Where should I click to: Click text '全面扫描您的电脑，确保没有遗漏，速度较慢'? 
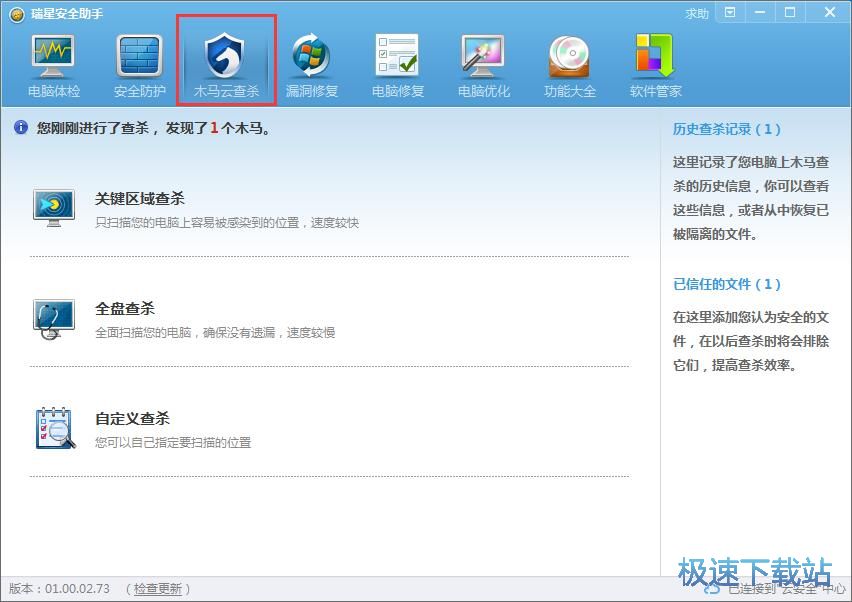[215, 333]
